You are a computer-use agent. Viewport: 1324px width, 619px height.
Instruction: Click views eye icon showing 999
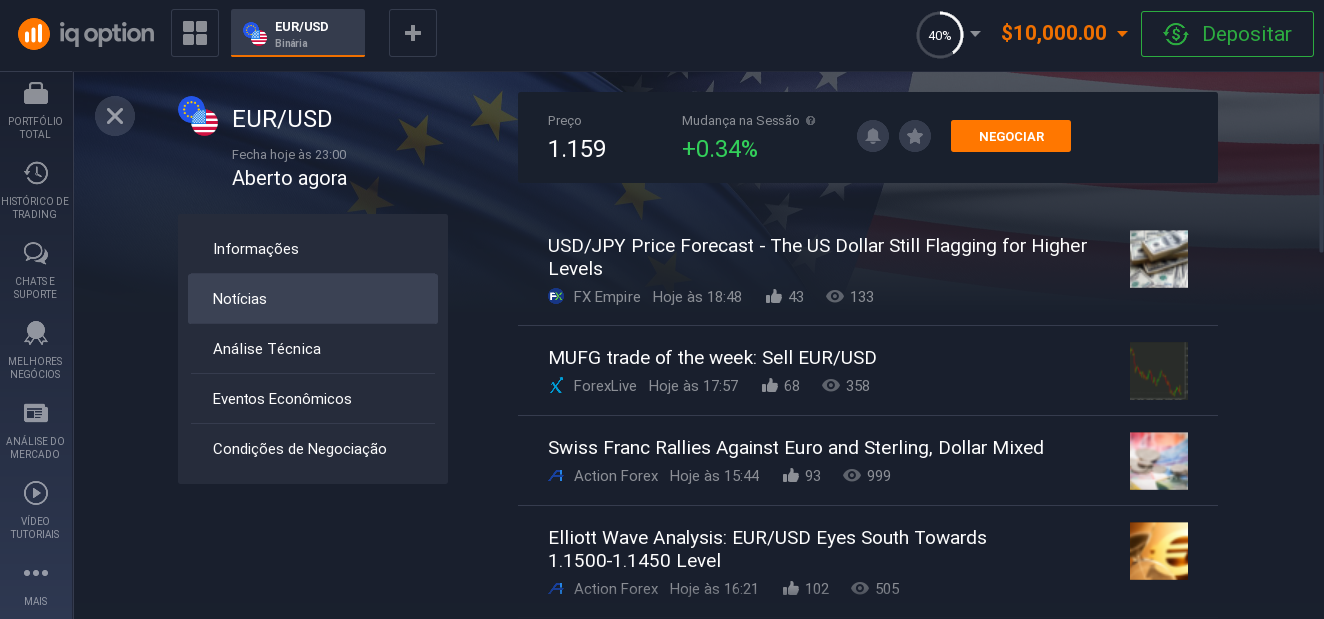point(852,476)
